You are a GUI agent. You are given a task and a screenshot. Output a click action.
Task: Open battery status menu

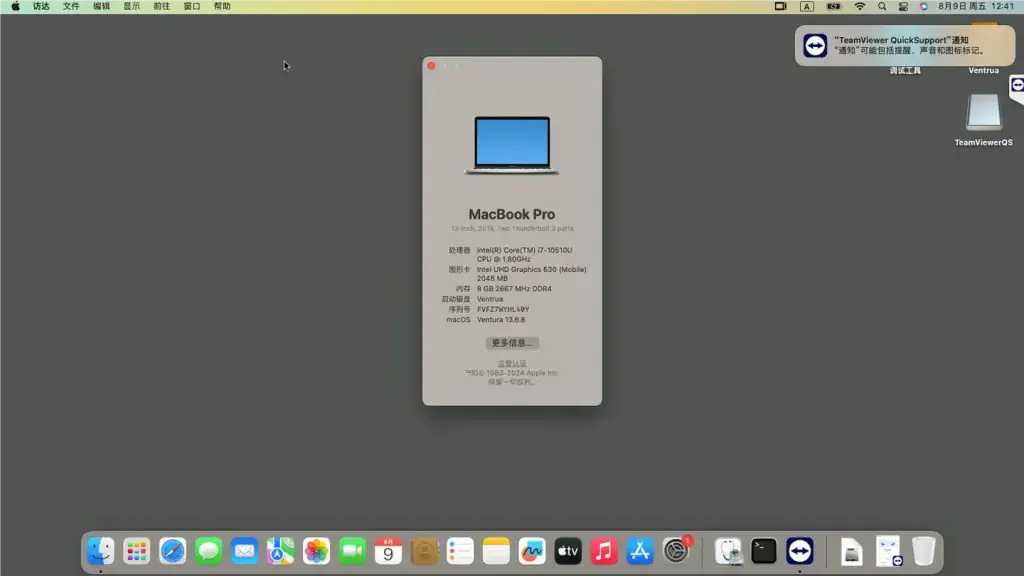coord(834,7)
